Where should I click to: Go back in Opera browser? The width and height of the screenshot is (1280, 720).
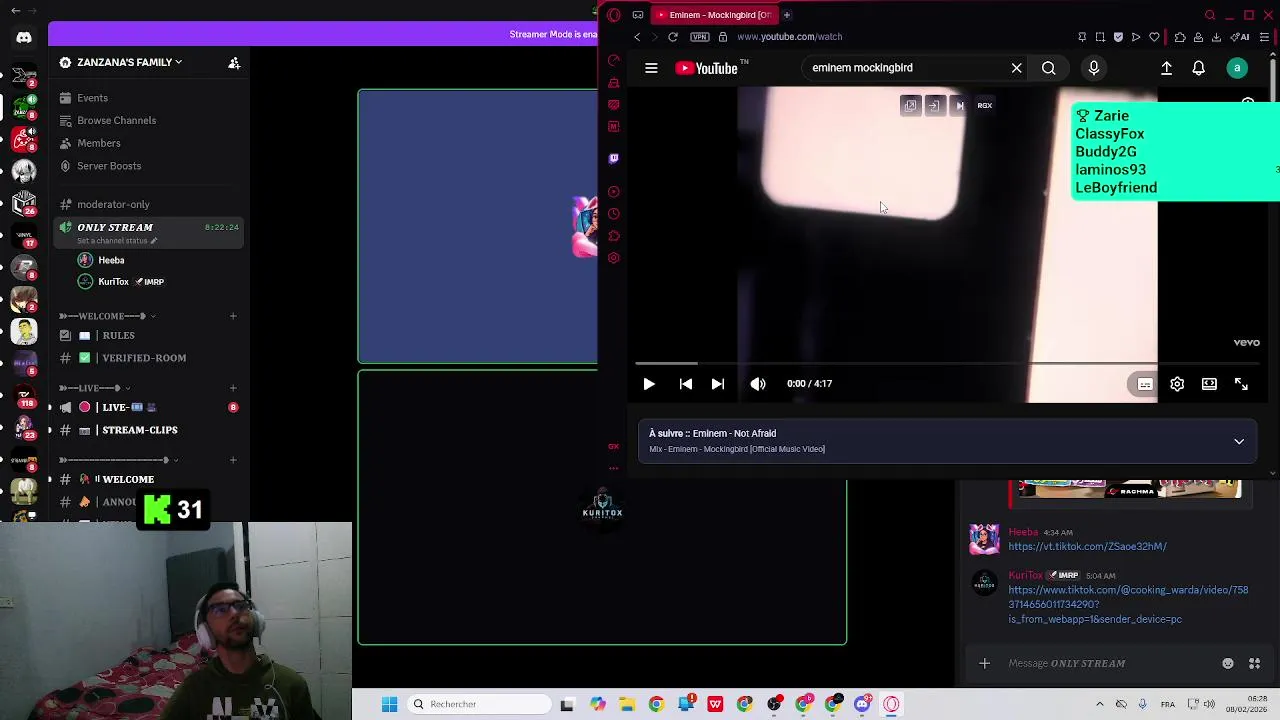(637, 37)
